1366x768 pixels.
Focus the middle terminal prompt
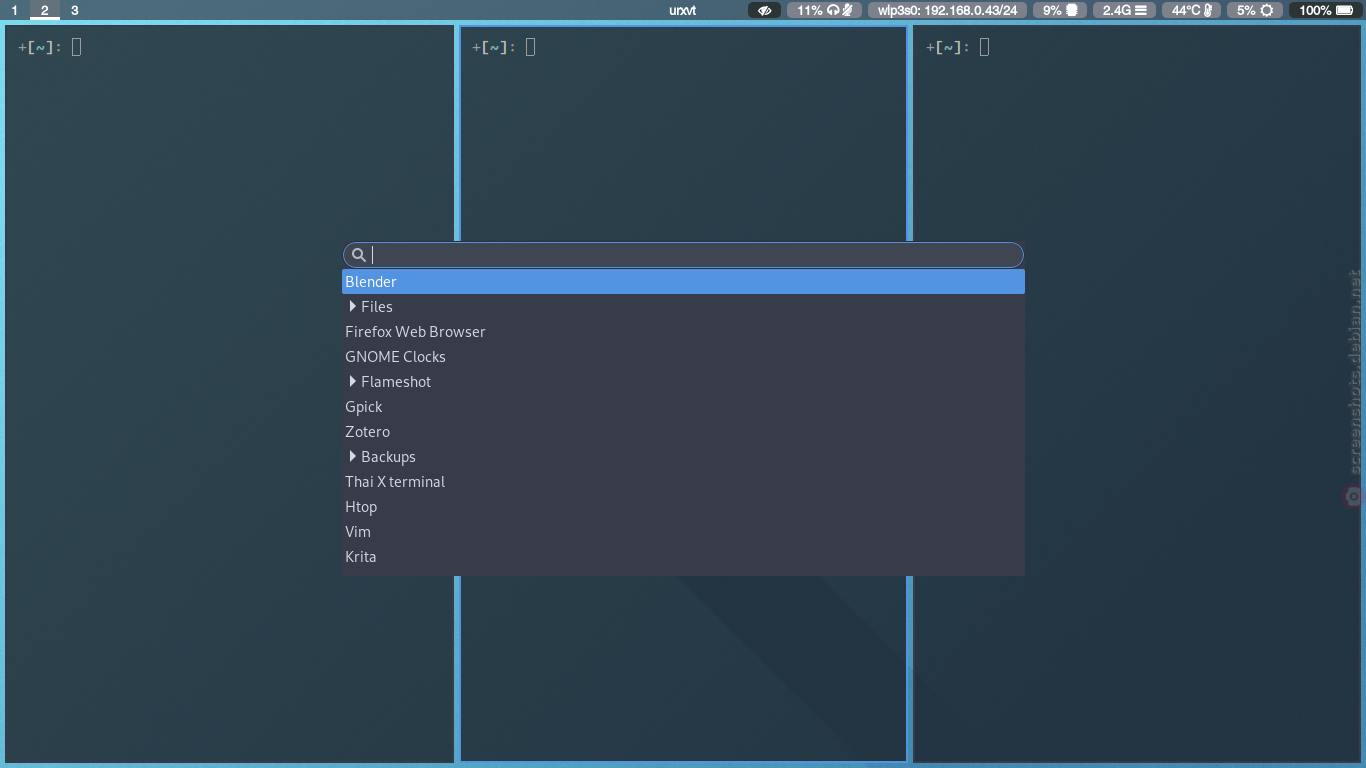[x=503, y=47]
